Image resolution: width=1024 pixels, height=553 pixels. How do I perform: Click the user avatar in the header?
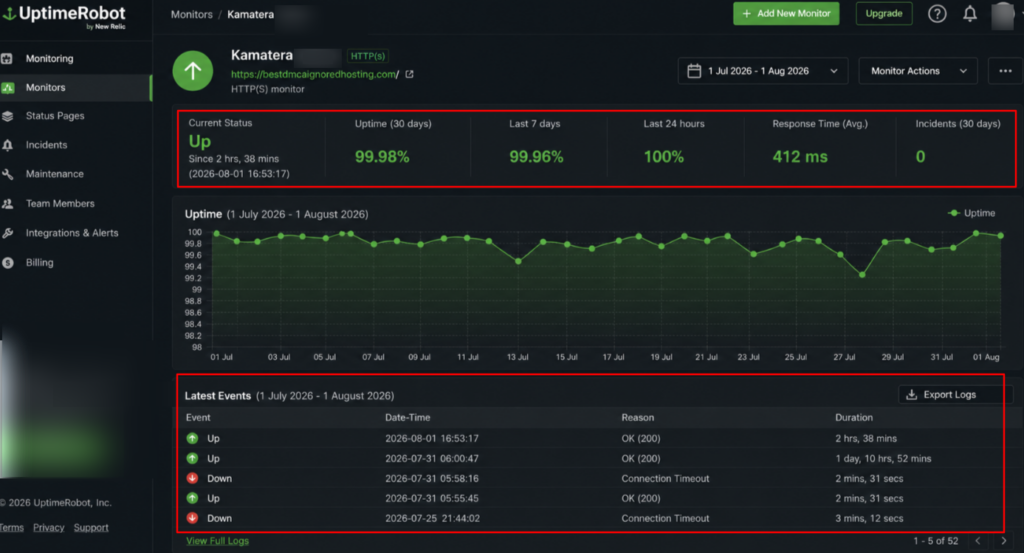1002,15
